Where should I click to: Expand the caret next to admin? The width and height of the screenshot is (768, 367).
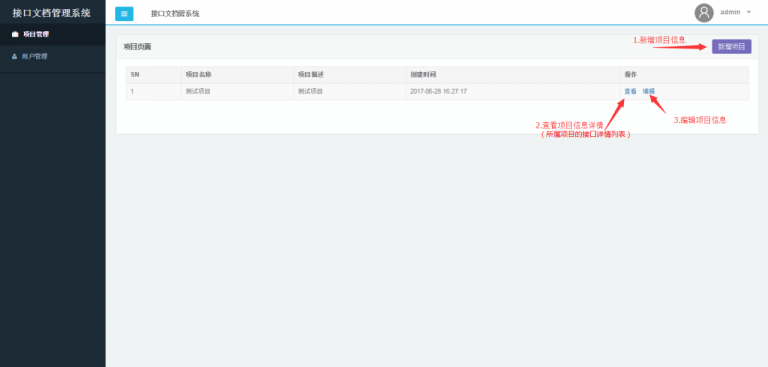(748, 12)
